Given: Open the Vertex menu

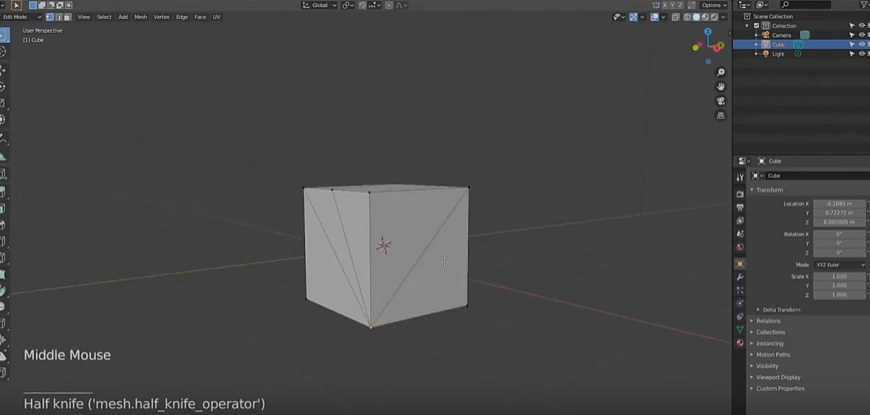Looking at the screenshot, I should (x=161, y=17).
